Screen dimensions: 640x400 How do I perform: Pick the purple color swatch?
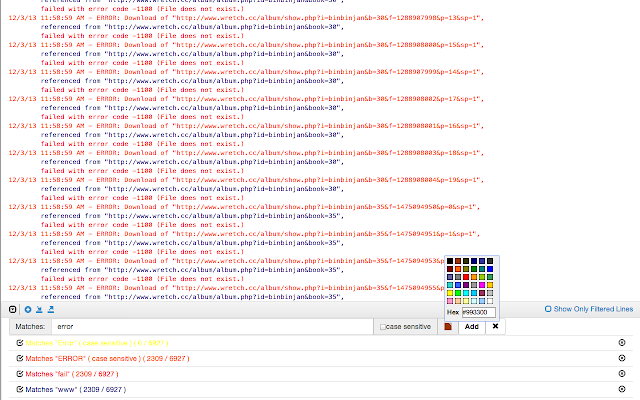(x=466, y=285)
